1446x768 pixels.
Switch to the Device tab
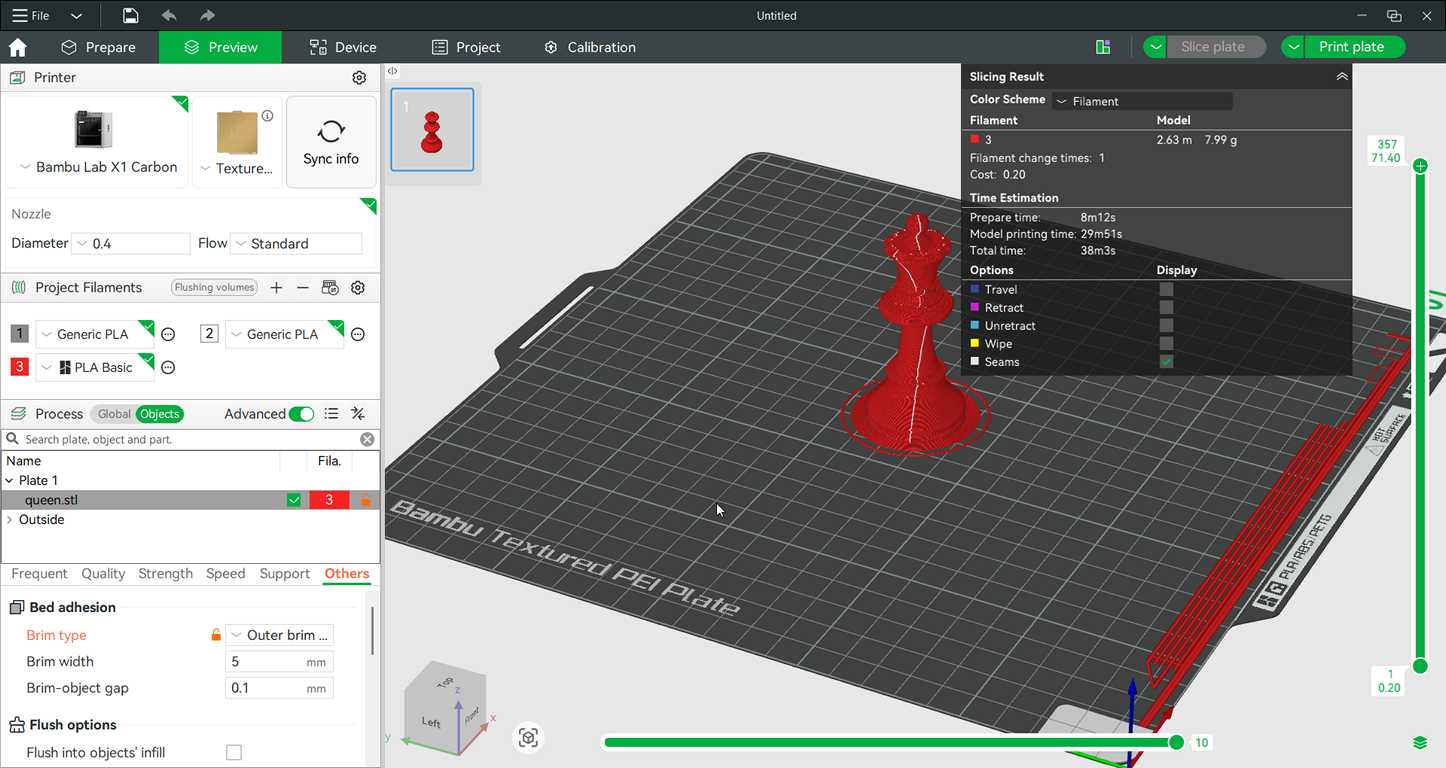click(x=343, y=47)
